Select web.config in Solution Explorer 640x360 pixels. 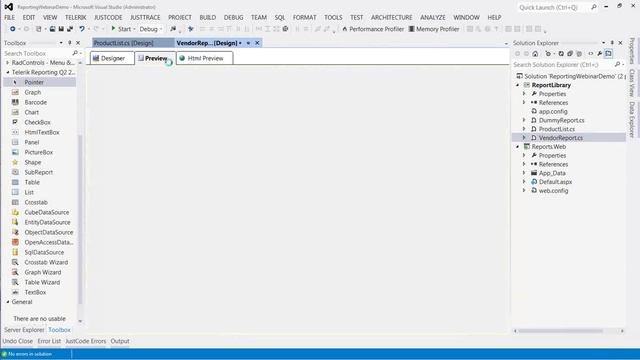point(553,191)
